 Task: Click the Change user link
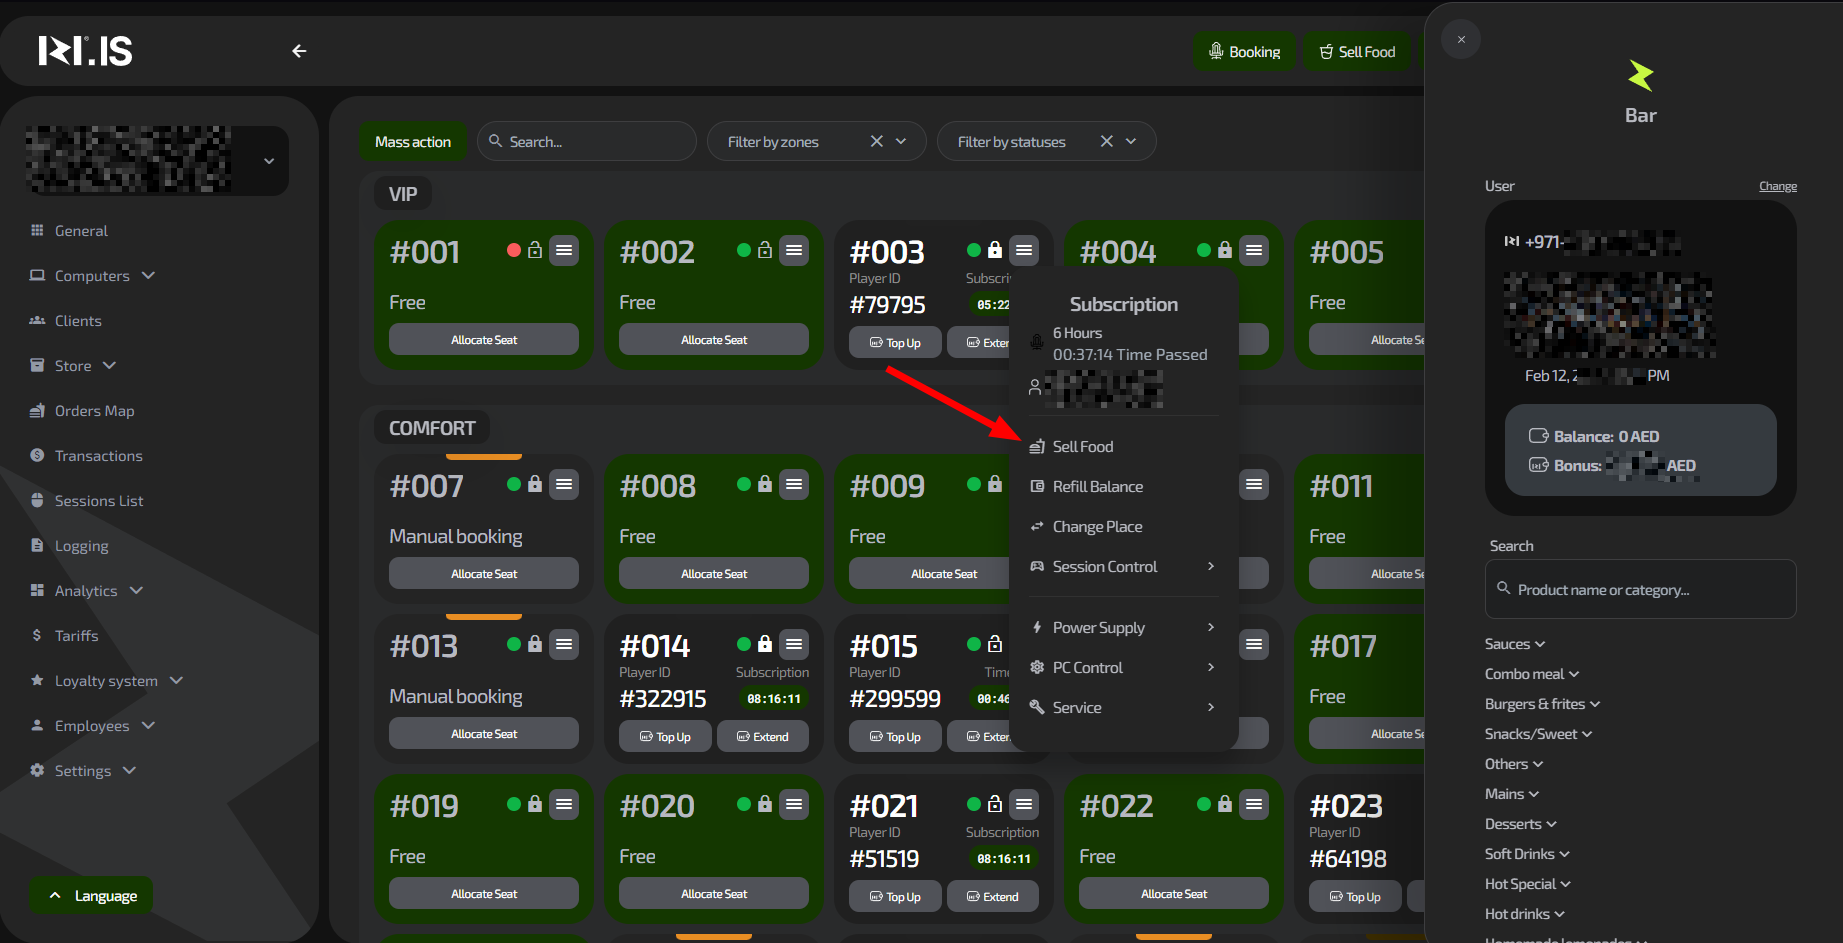[1777, 186]
